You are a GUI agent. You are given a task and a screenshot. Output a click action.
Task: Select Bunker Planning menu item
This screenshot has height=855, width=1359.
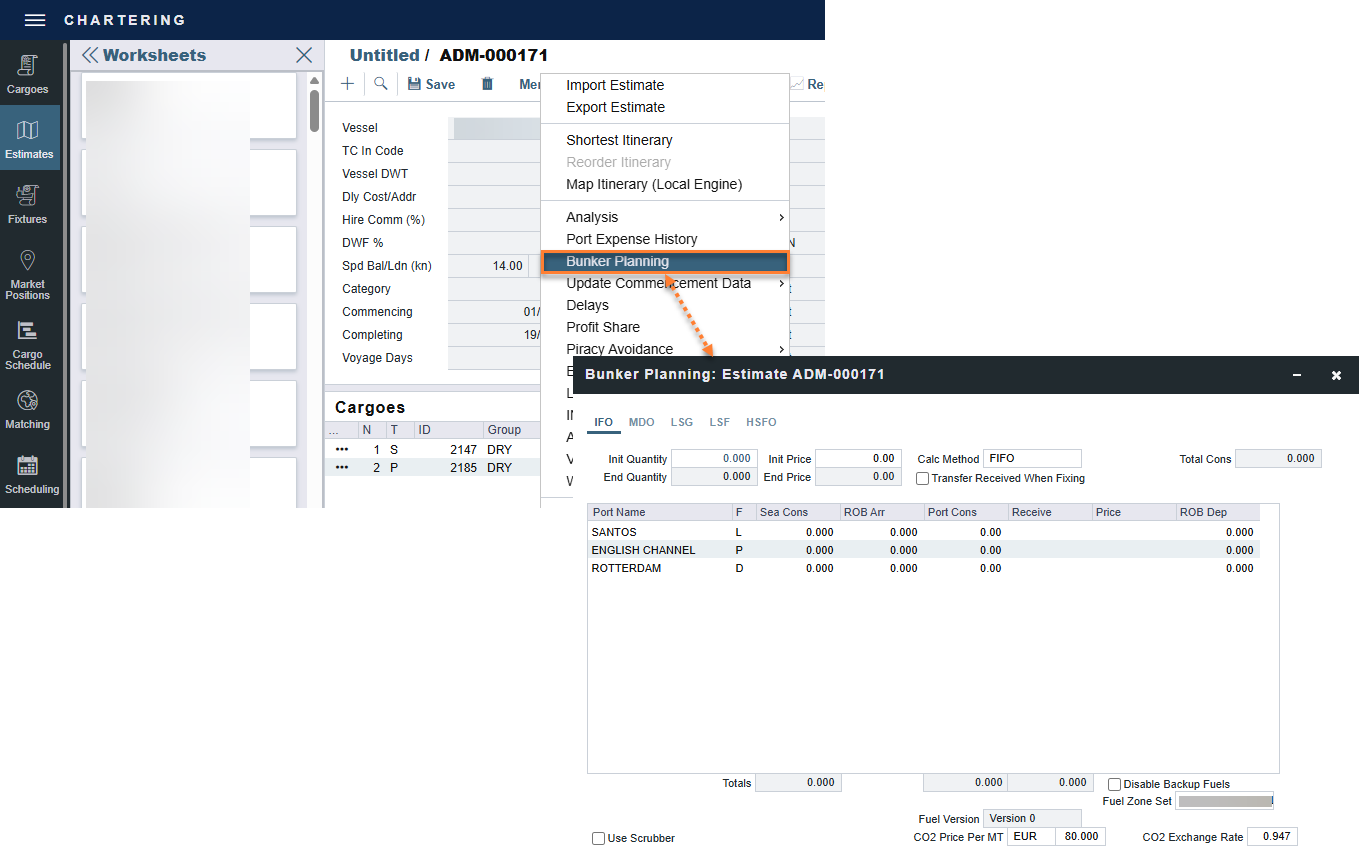[x=665, y=262]
